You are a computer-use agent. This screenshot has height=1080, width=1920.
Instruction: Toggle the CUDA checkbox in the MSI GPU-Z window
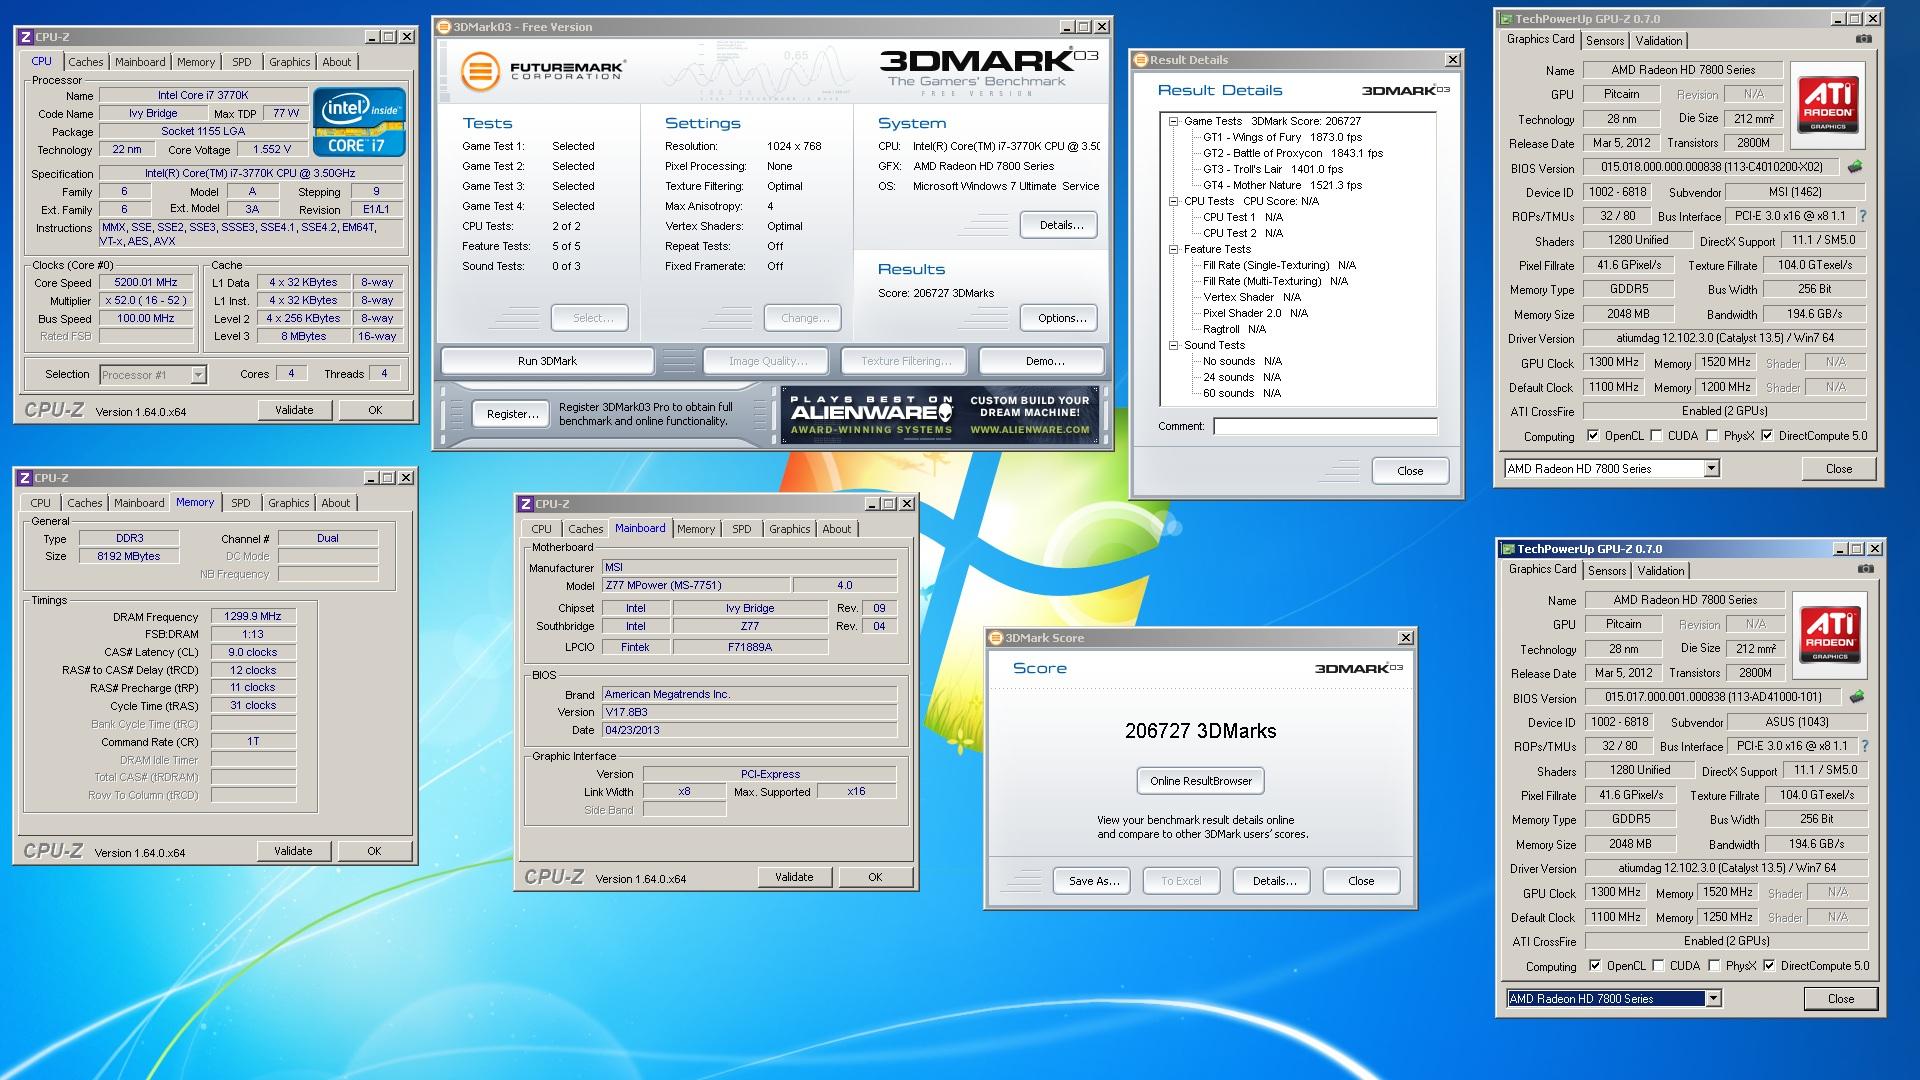click(x=1656, y=436)
